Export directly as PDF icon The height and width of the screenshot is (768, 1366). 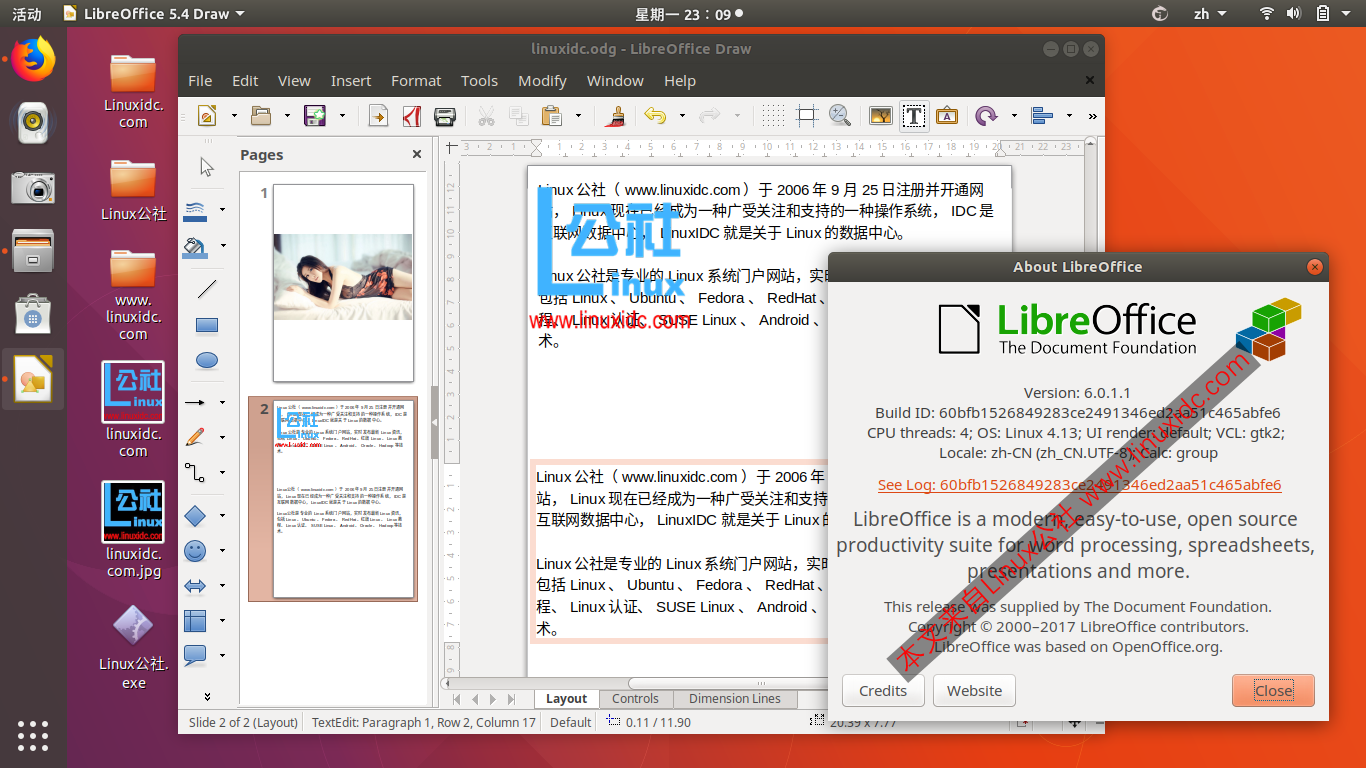click(x=411, y=116)
